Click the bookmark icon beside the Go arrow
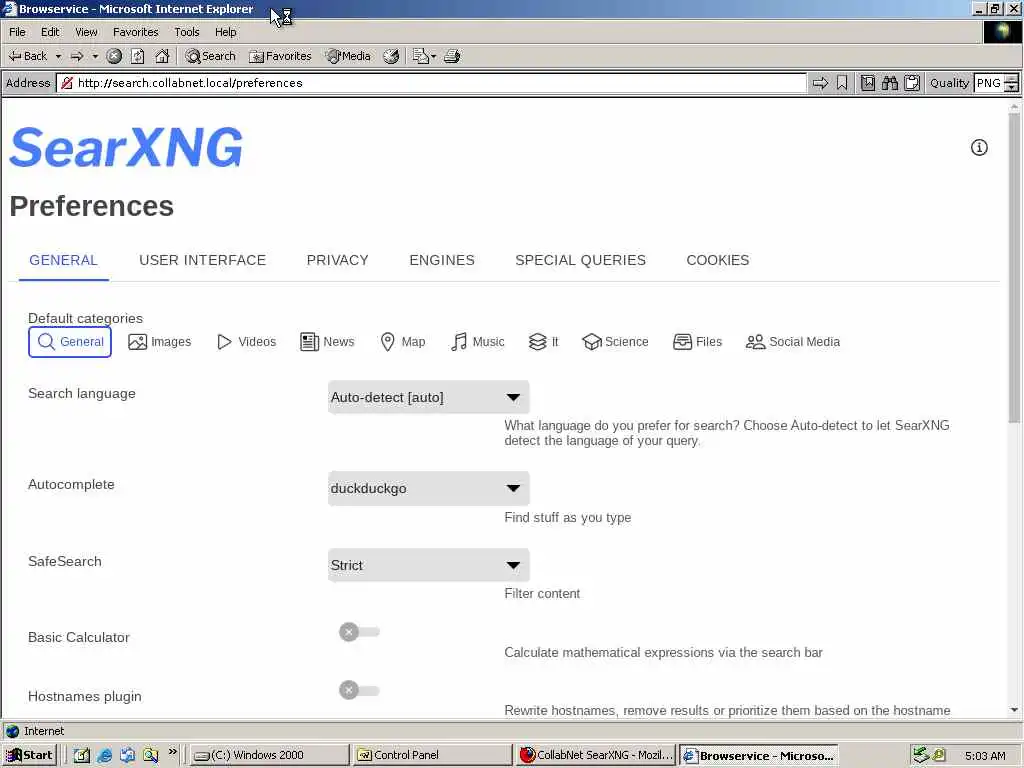 pos(842,83)
